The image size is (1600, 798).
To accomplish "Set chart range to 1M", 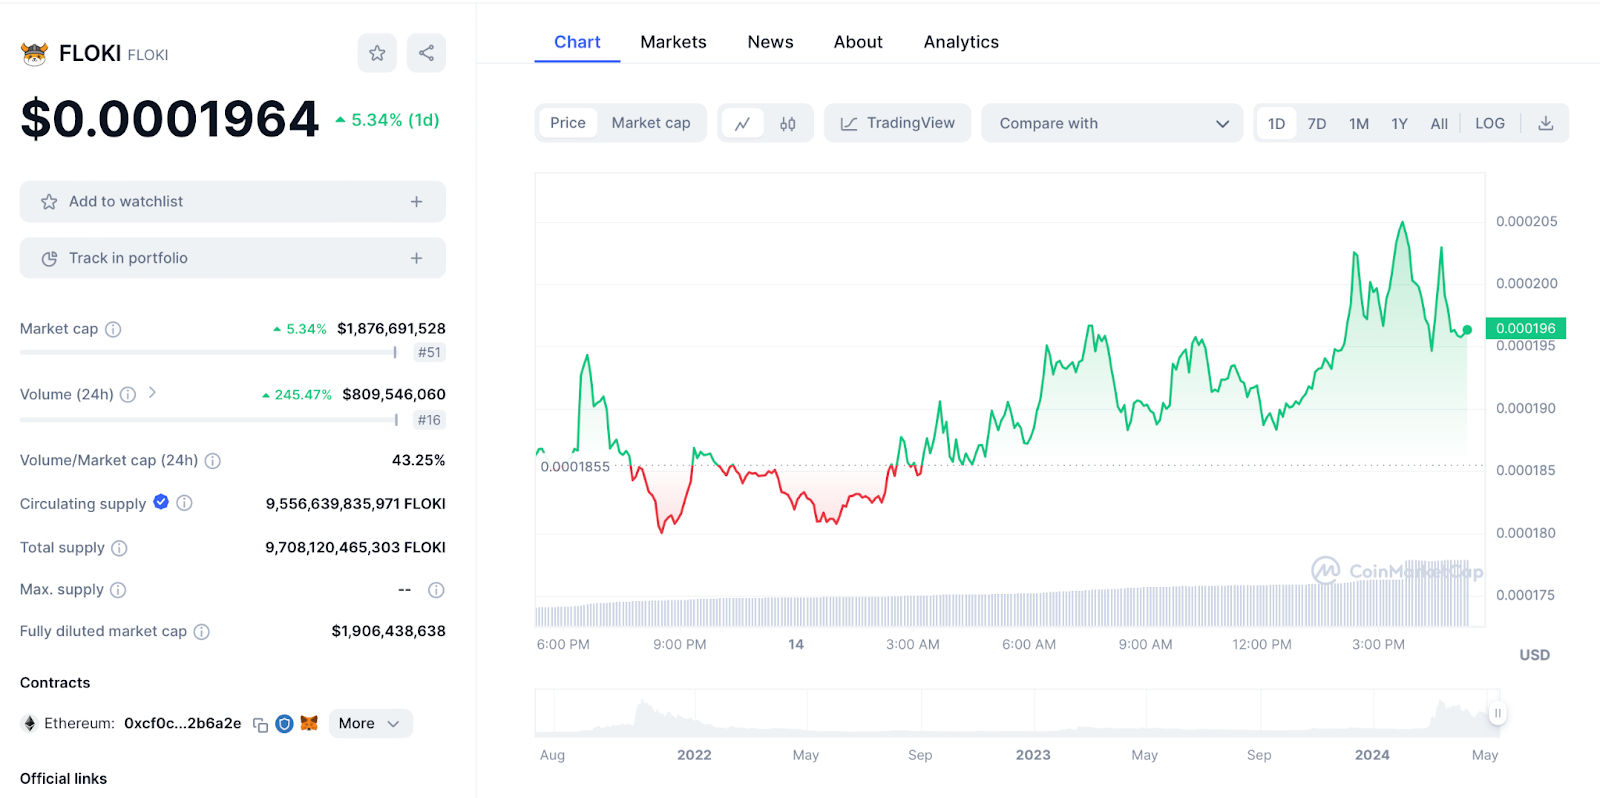I will tap(1359, 123).
